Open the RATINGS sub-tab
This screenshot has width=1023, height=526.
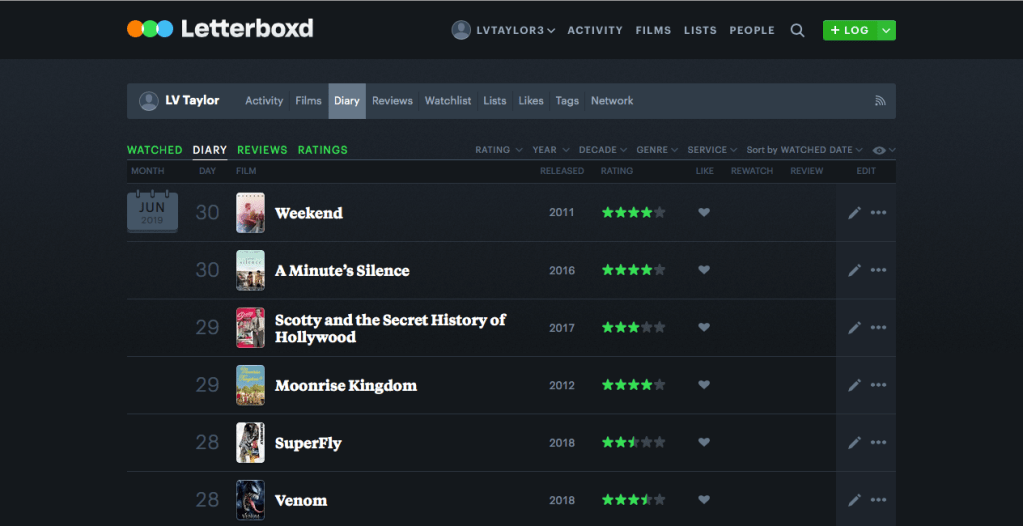pos(322,150)
